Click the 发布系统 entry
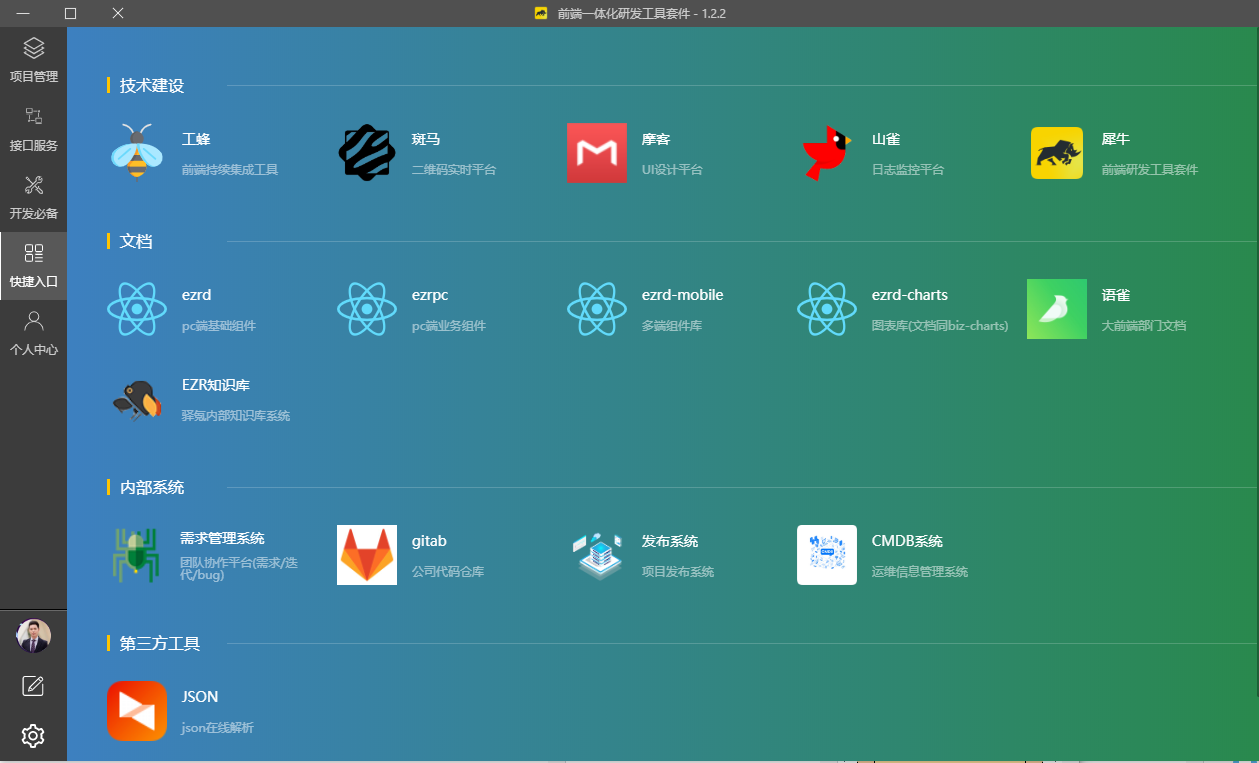This screenshot has height=763, width=1259. pos(669,542)
